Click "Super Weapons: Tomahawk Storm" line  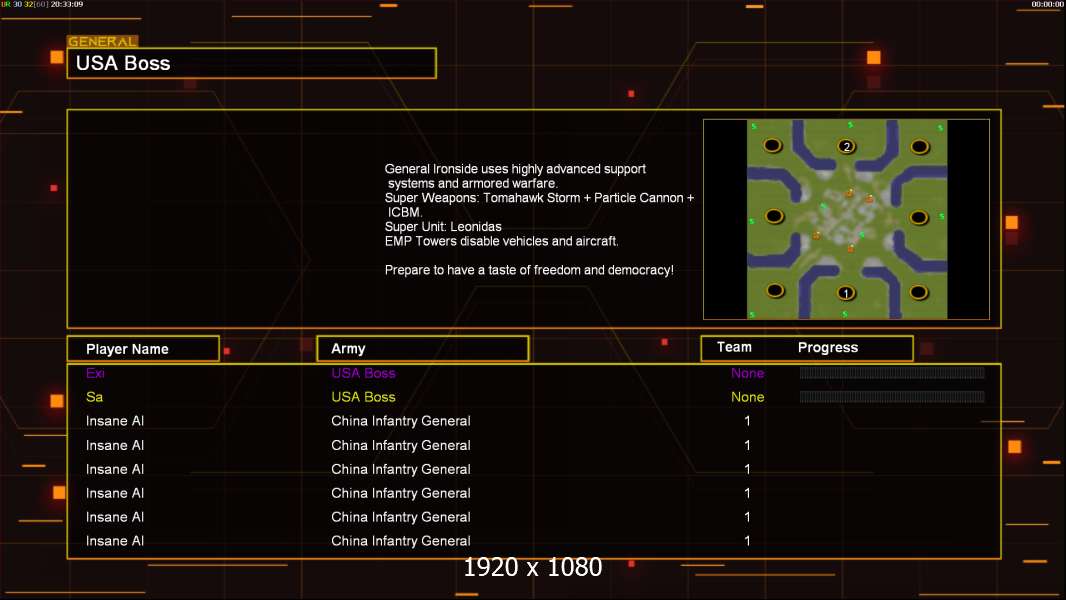539,198
